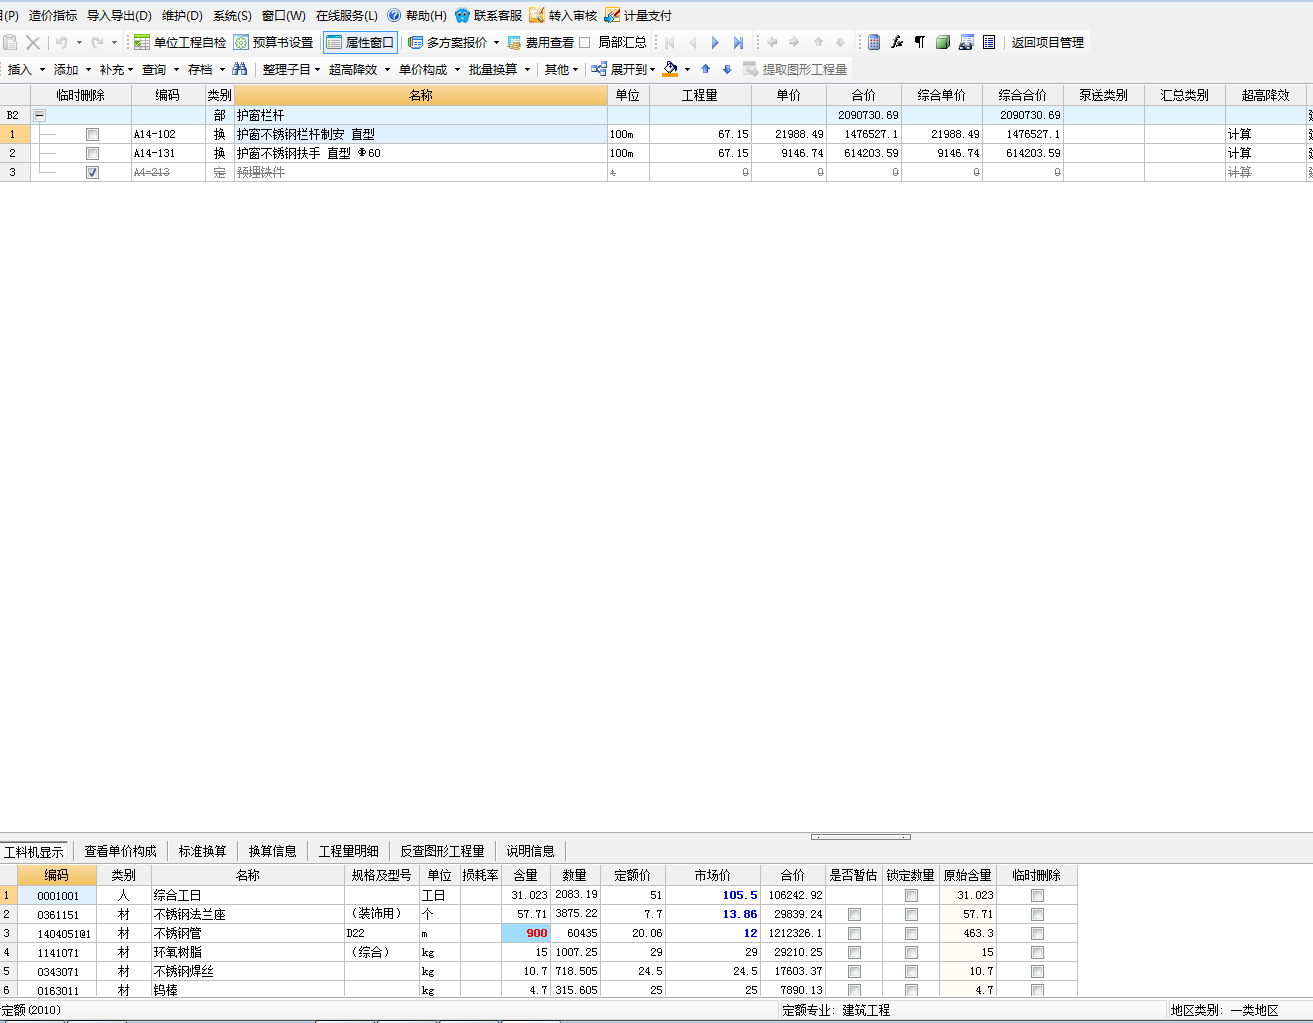The width and height of the screenshot is (1313, 1023).
Task: Go to next record blue triangle
Action: [715, 42]
